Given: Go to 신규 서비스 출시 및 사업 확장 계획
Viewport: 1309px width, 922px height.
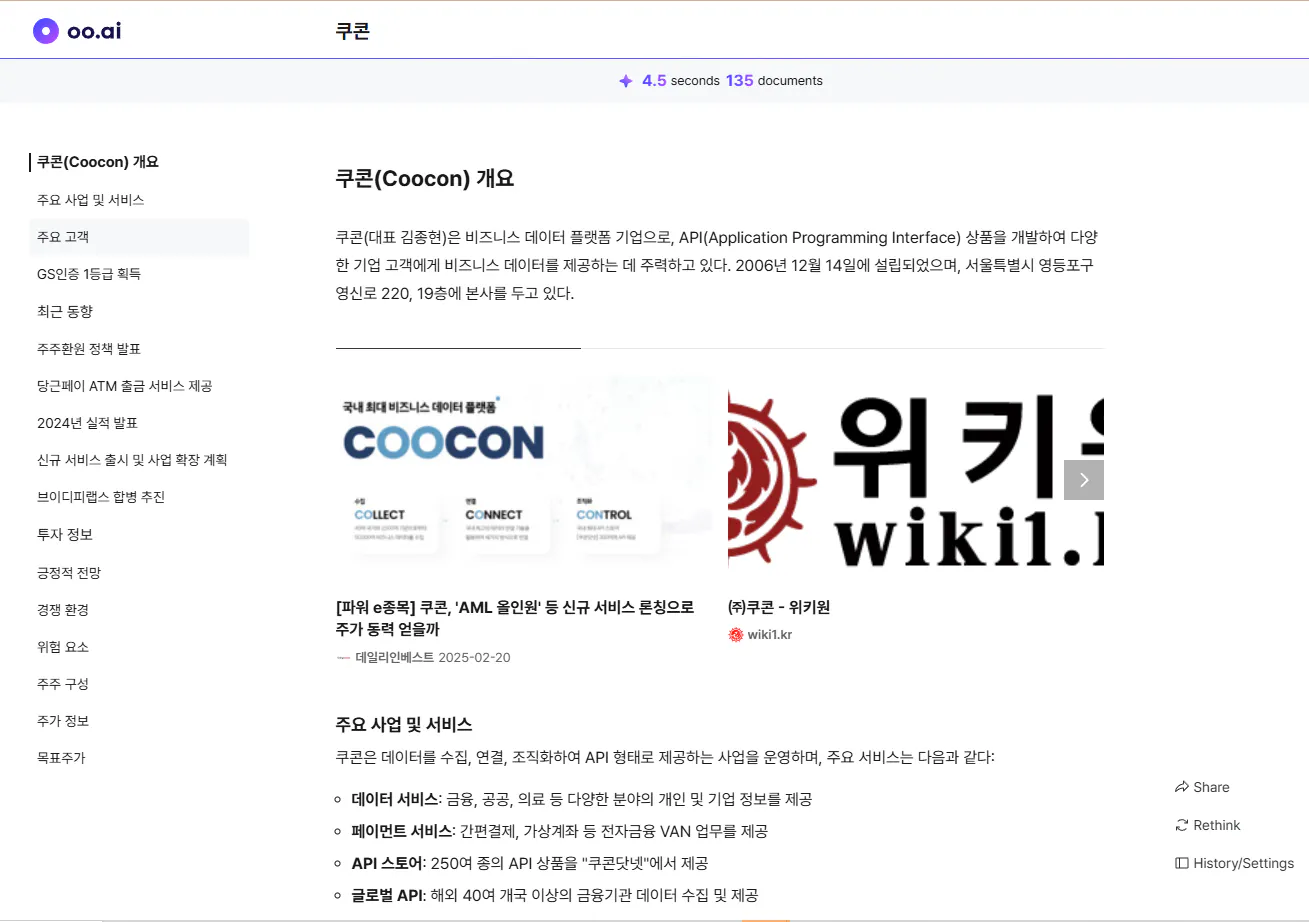Looking at the screenshot, I should point(133,460).
